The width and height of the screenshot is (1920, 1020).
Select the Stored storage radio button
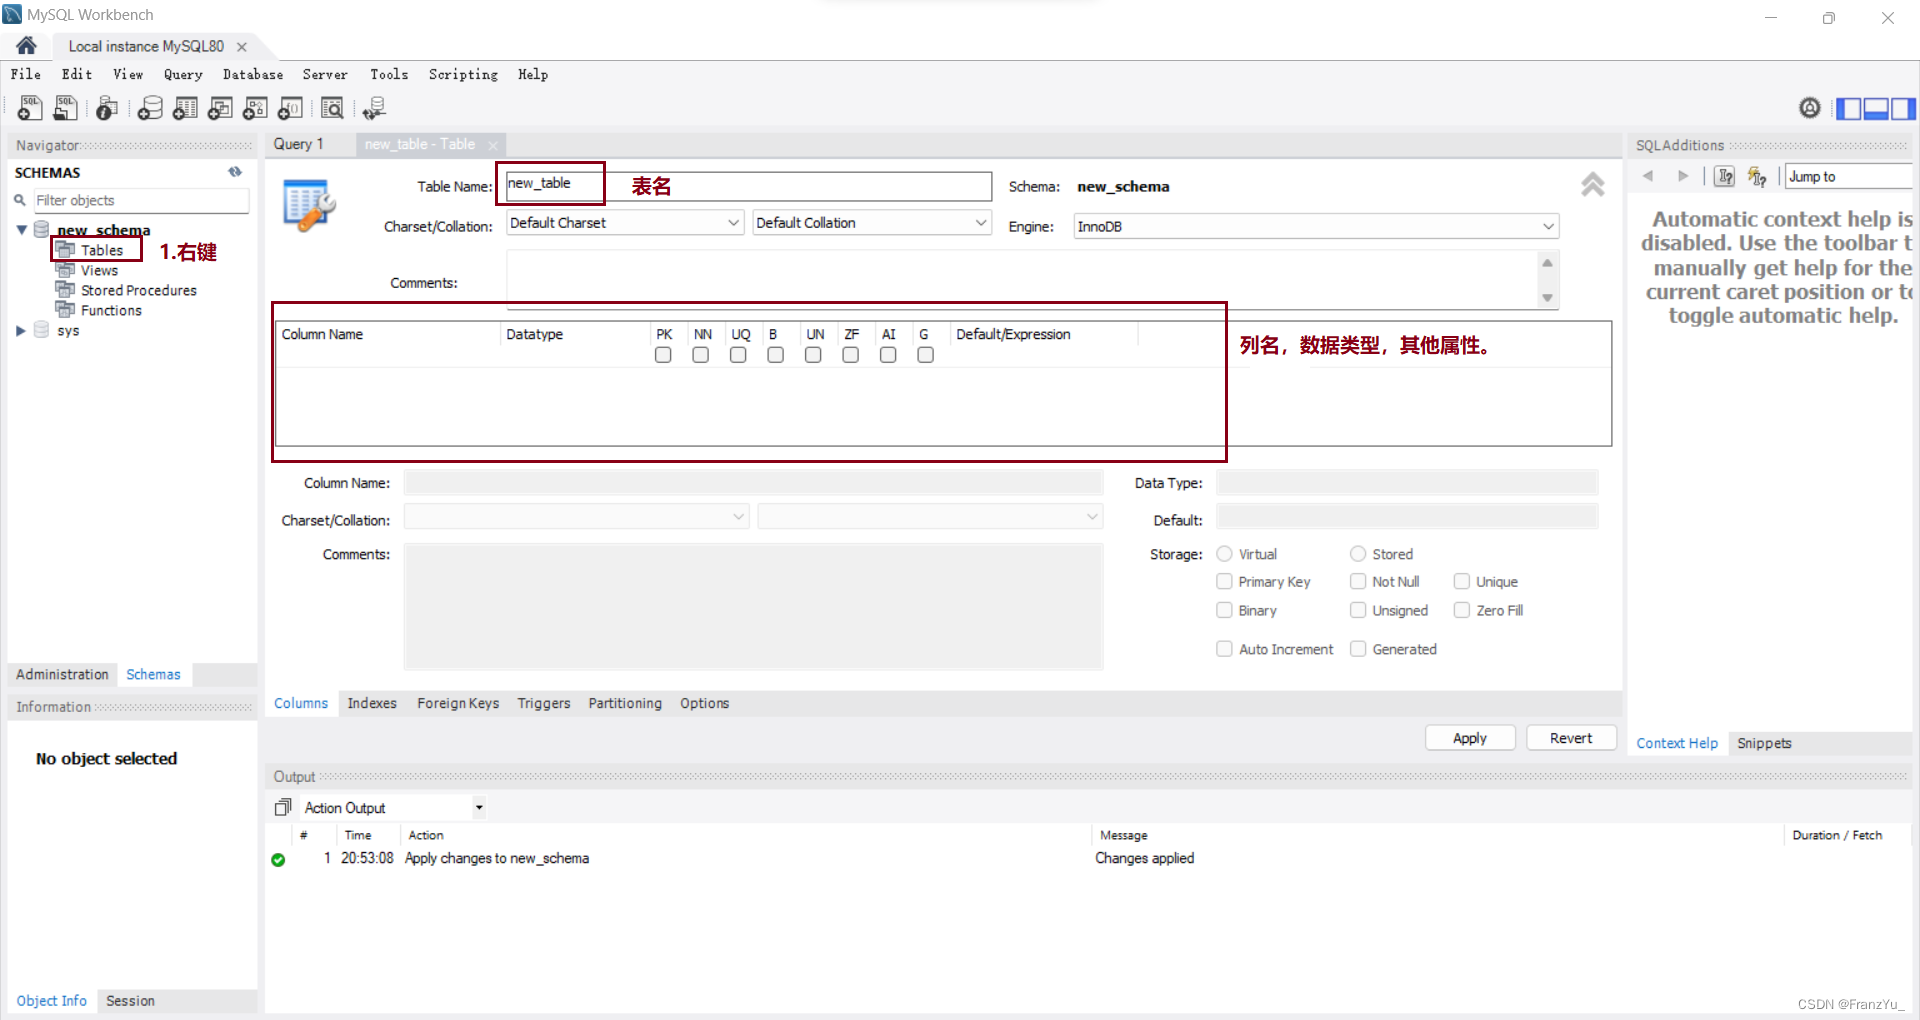pyautogui.click(x=1358, y=554)
